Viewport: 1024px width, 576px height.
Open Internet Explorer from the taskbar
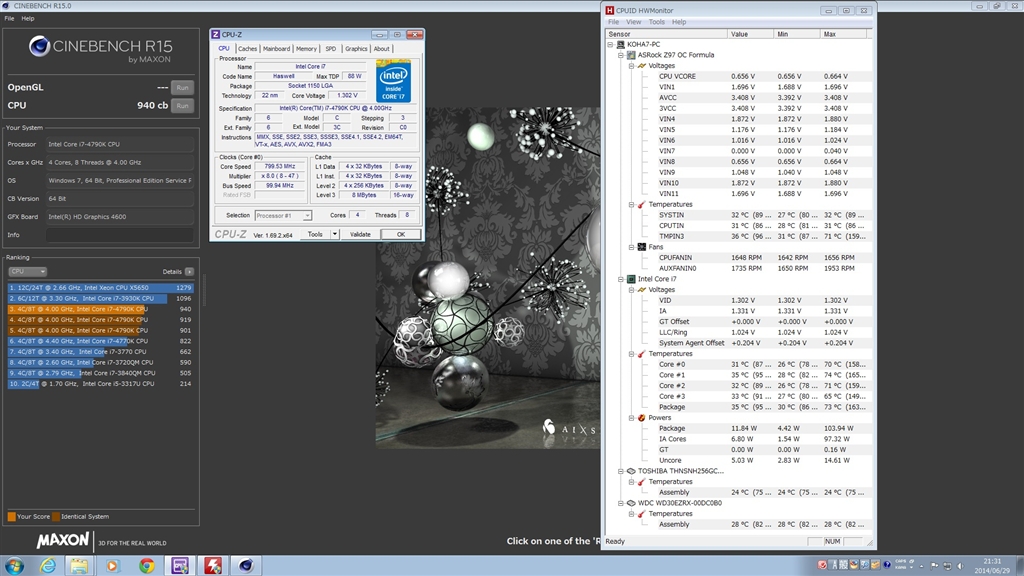[47, 565]
